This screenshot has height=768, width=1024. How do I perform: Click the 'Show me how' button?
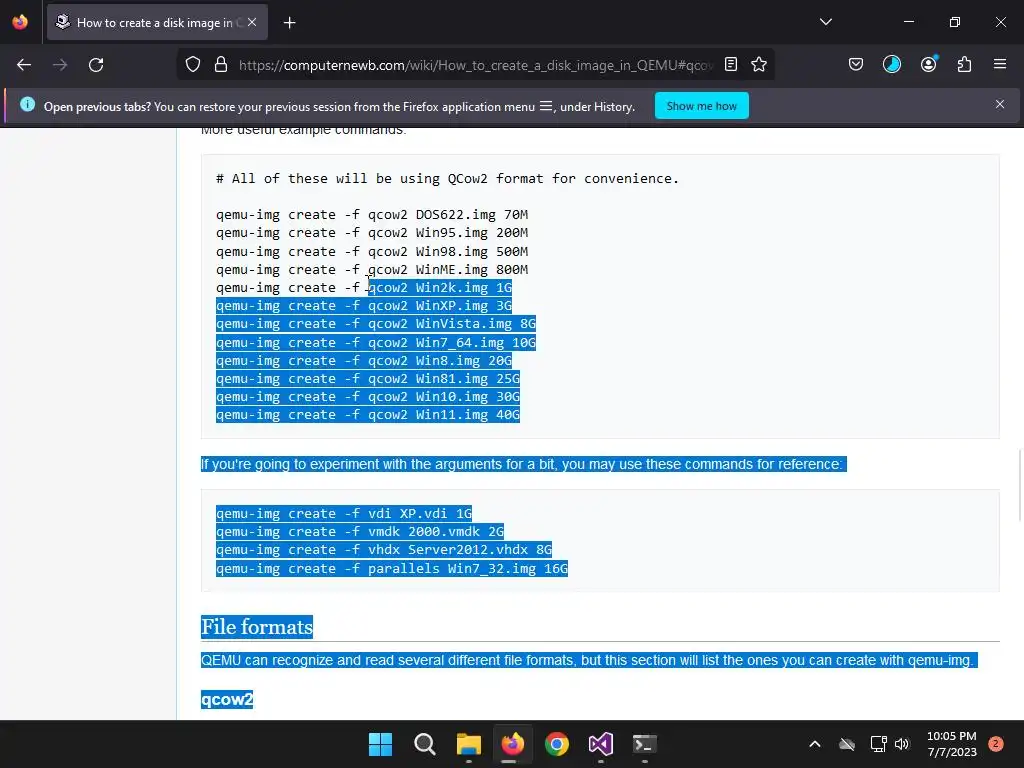click(701, 106)
